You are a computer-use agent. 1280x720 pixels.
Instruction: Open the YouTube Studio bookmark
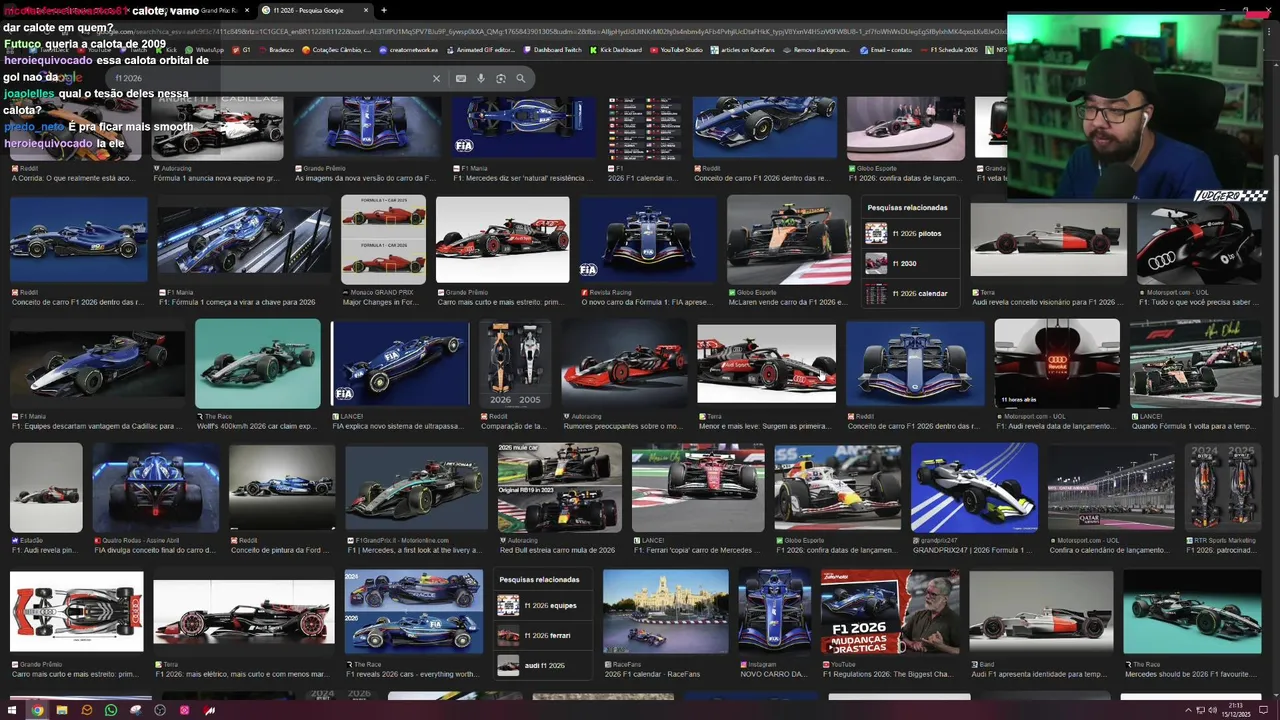(677, 50)
